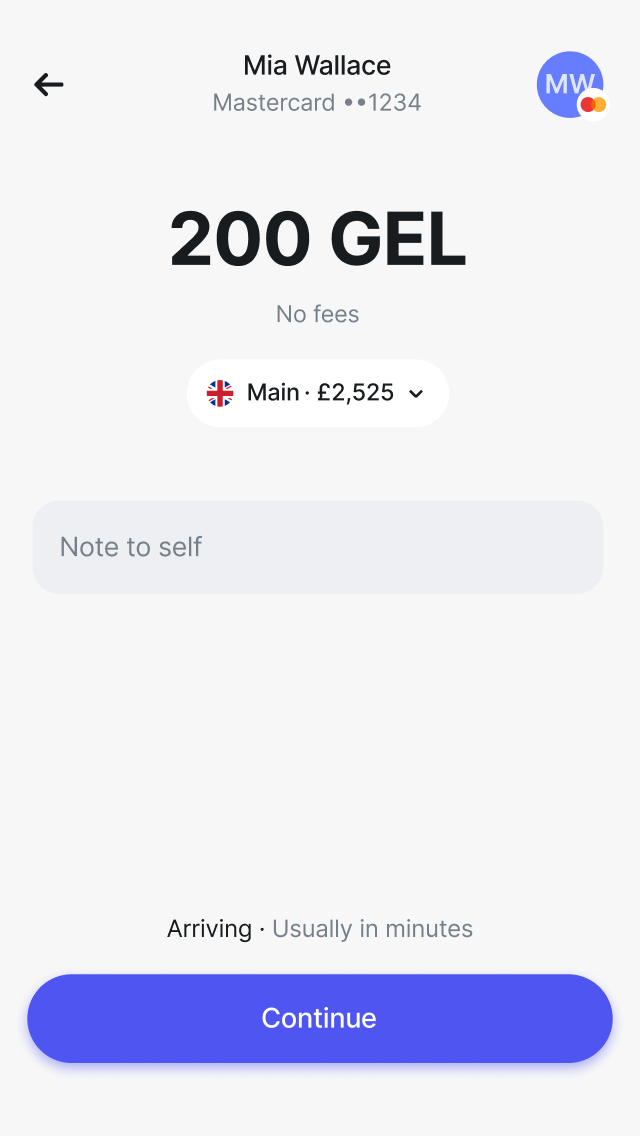Click the Mastercard logo badge on the avatar
The height and width of the screenshot is (1136, 640).
(594, 104)
